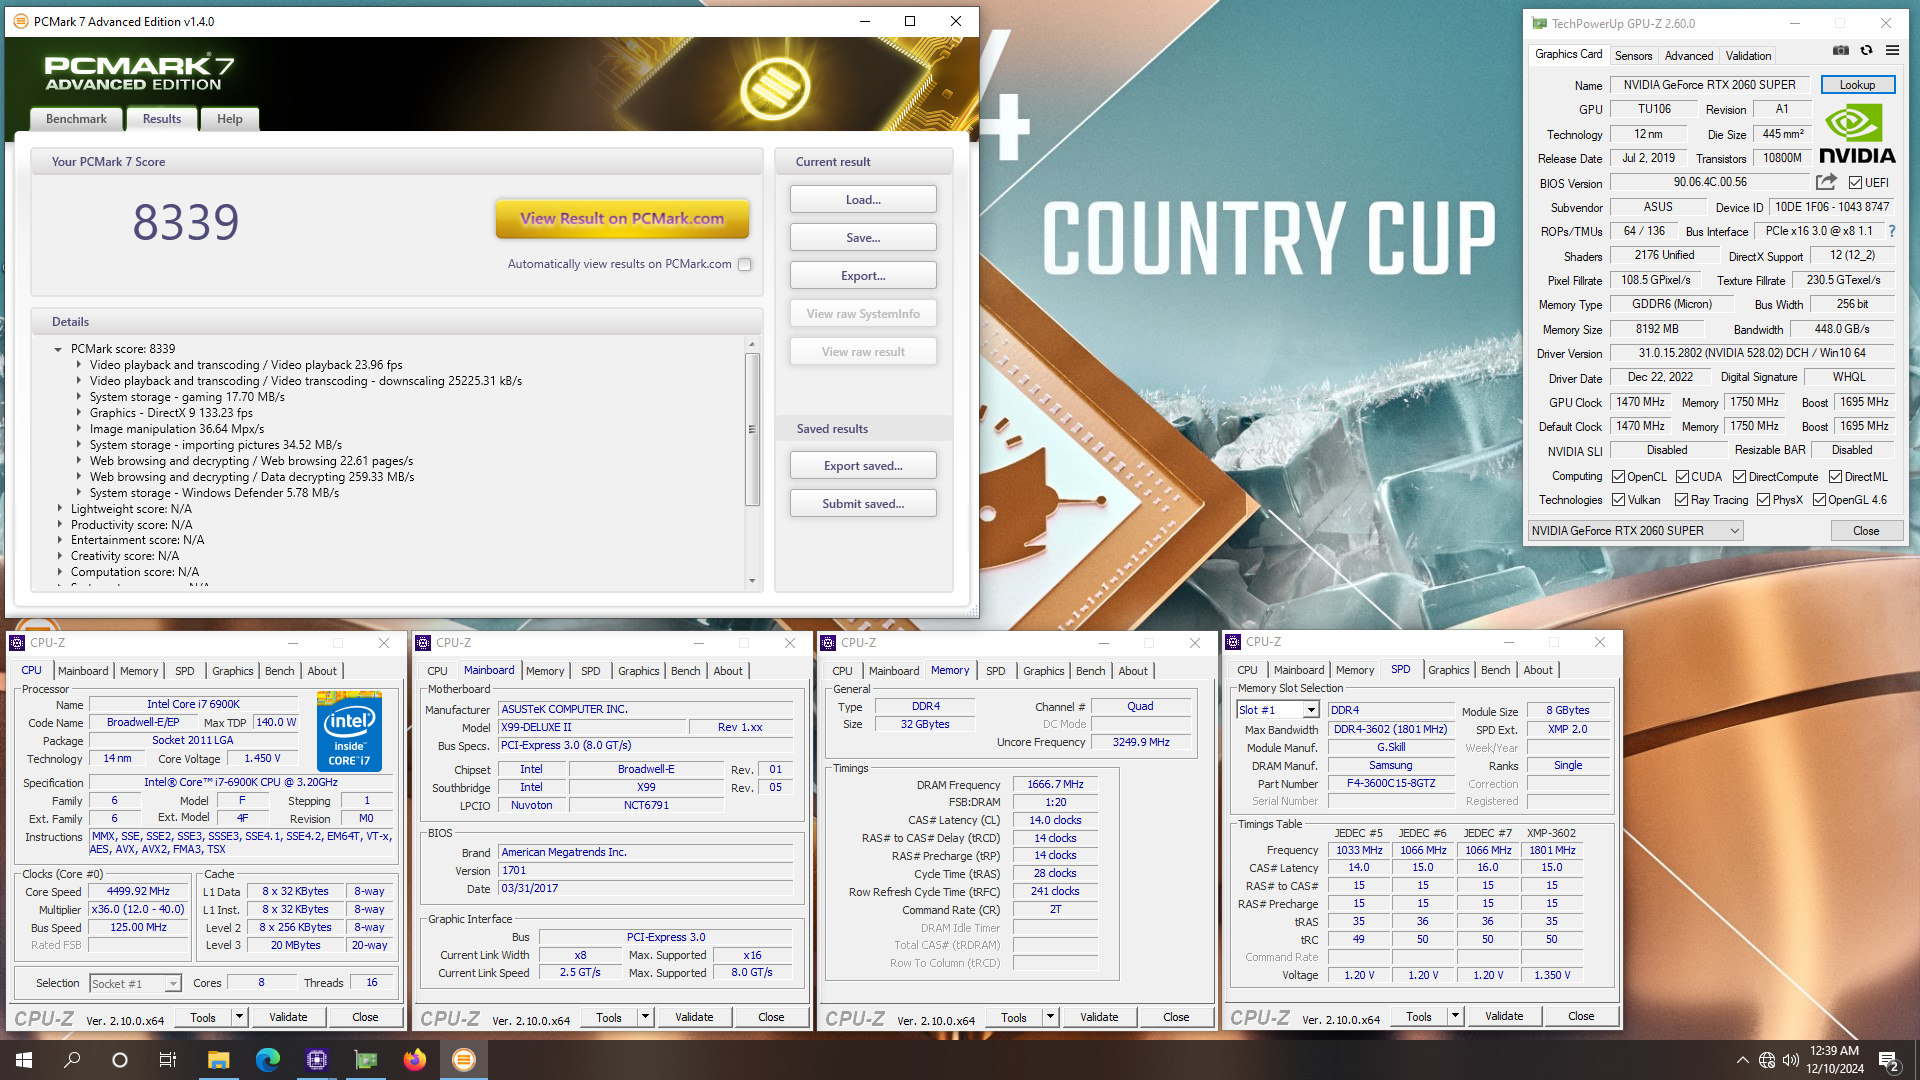This screenshot has width=1920, height=1080.
Task: Toggle the Ray Tracing checkbox
Action: [1682, 500]
